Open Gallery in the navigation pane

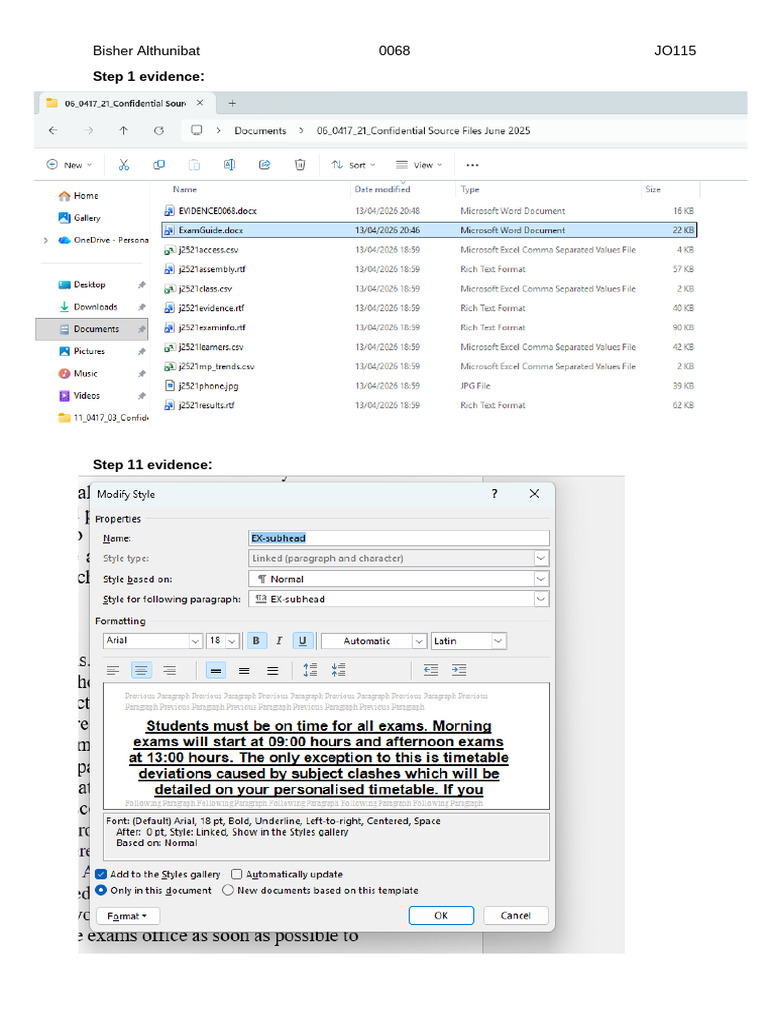[x=87, y=218]
